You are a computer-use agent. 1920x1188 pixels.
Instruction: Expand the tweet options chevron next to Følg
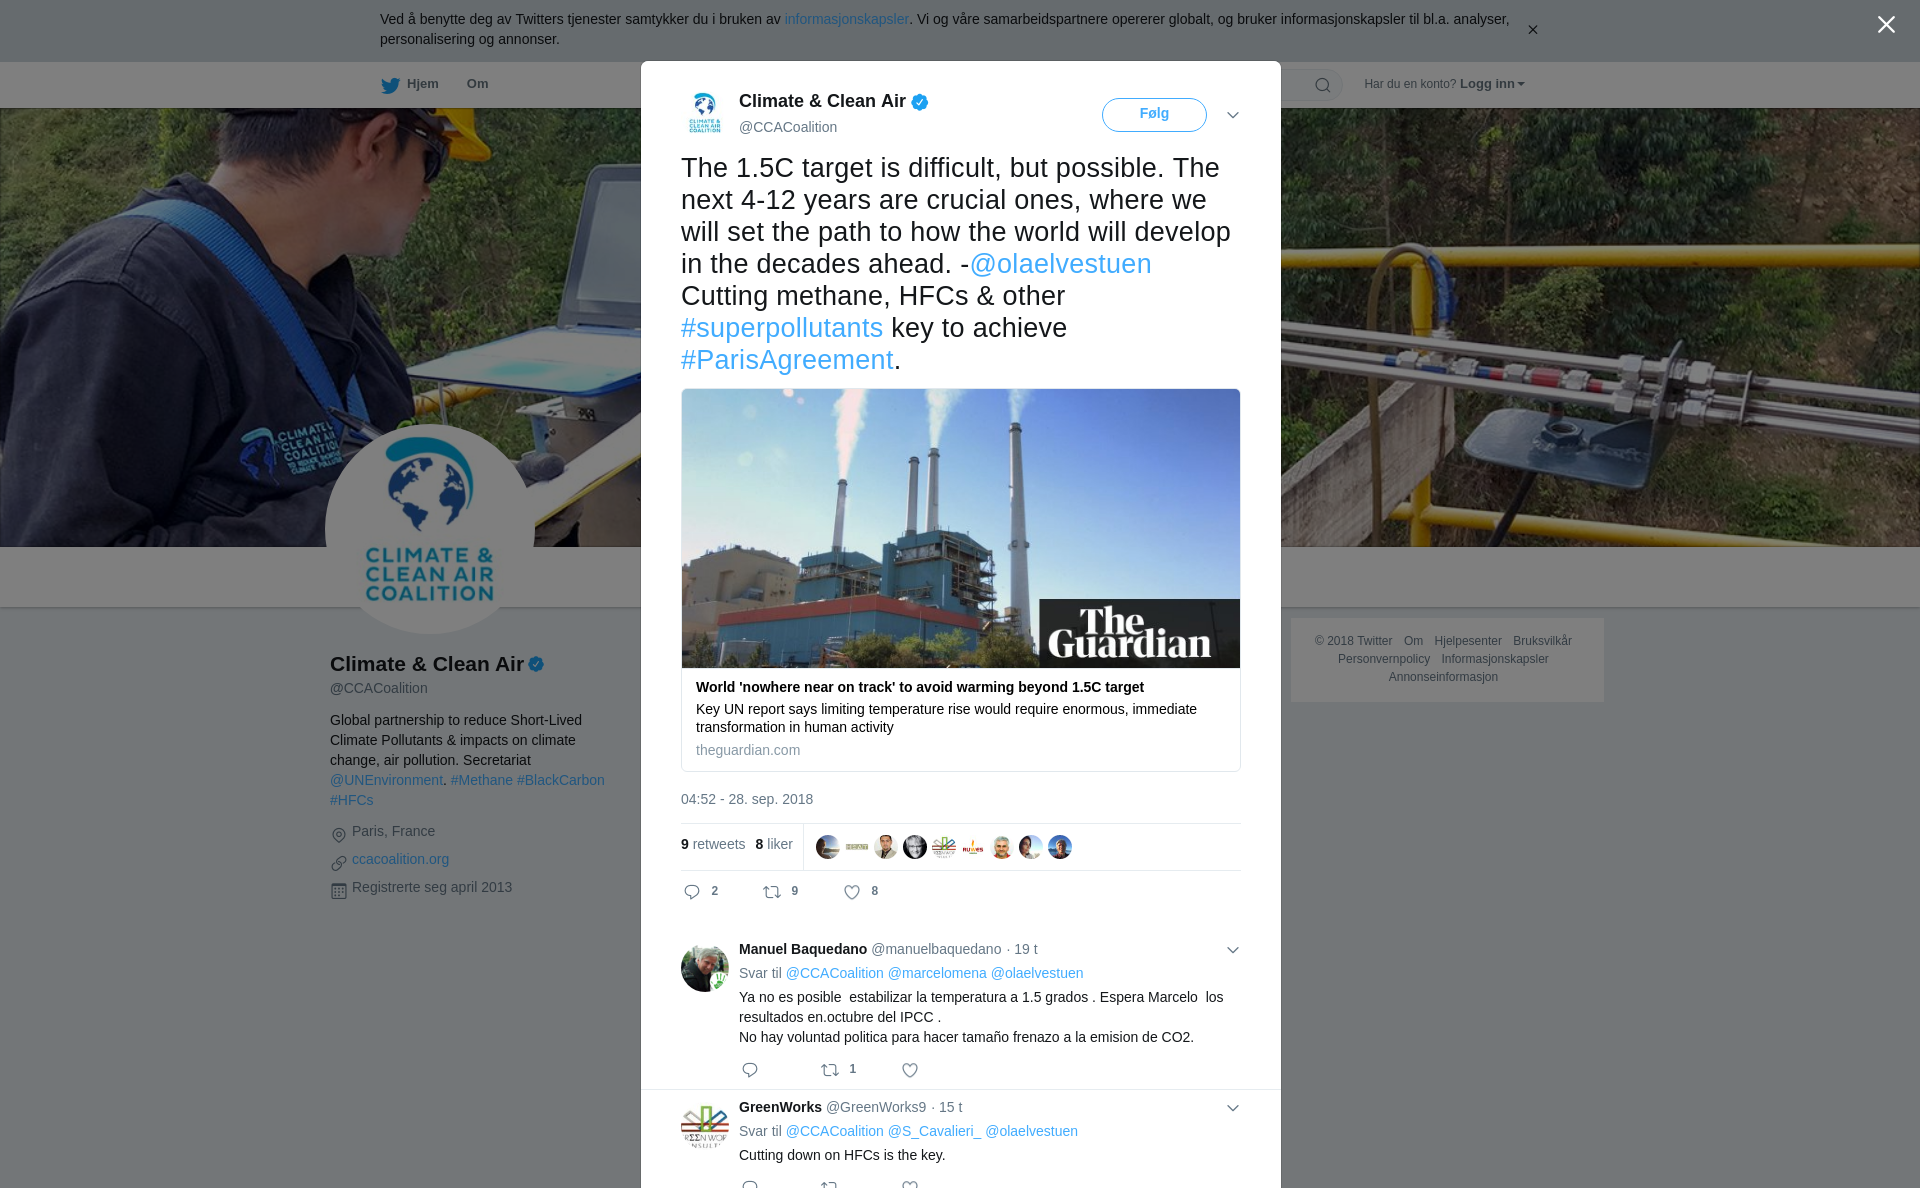coord(1233,115)
